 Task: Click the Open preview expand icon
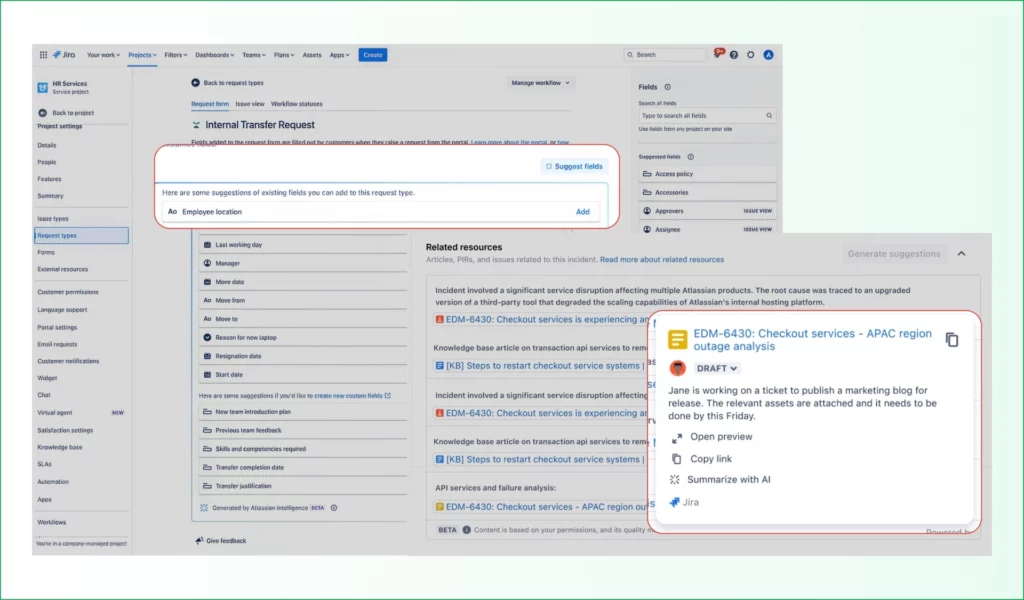coord(677,437)
